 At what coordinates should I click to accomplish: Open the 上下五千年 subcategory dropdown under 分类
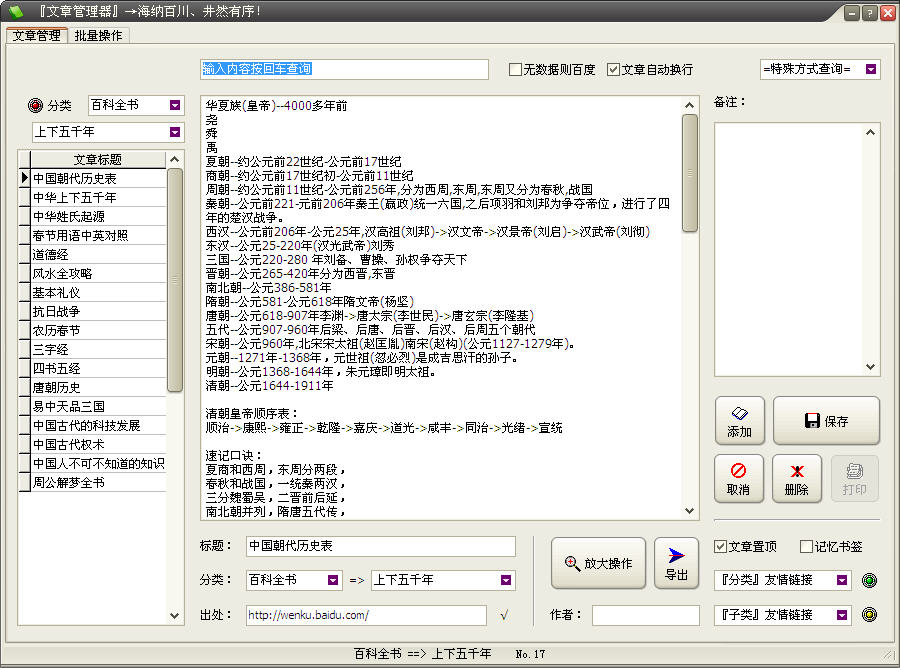(x=175, y=132)
